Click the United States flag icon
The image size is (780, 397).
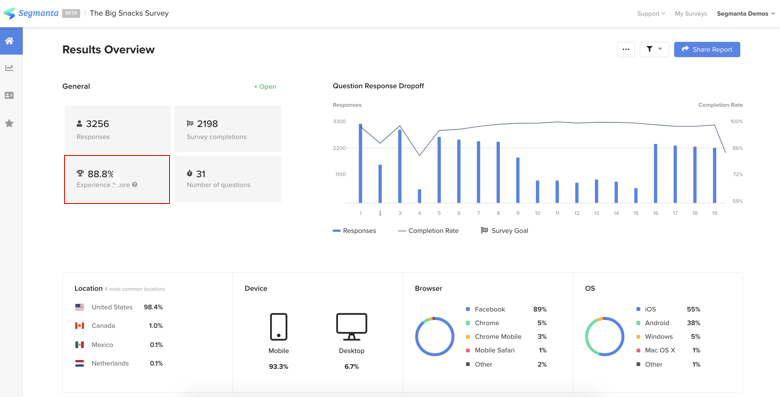80,307
